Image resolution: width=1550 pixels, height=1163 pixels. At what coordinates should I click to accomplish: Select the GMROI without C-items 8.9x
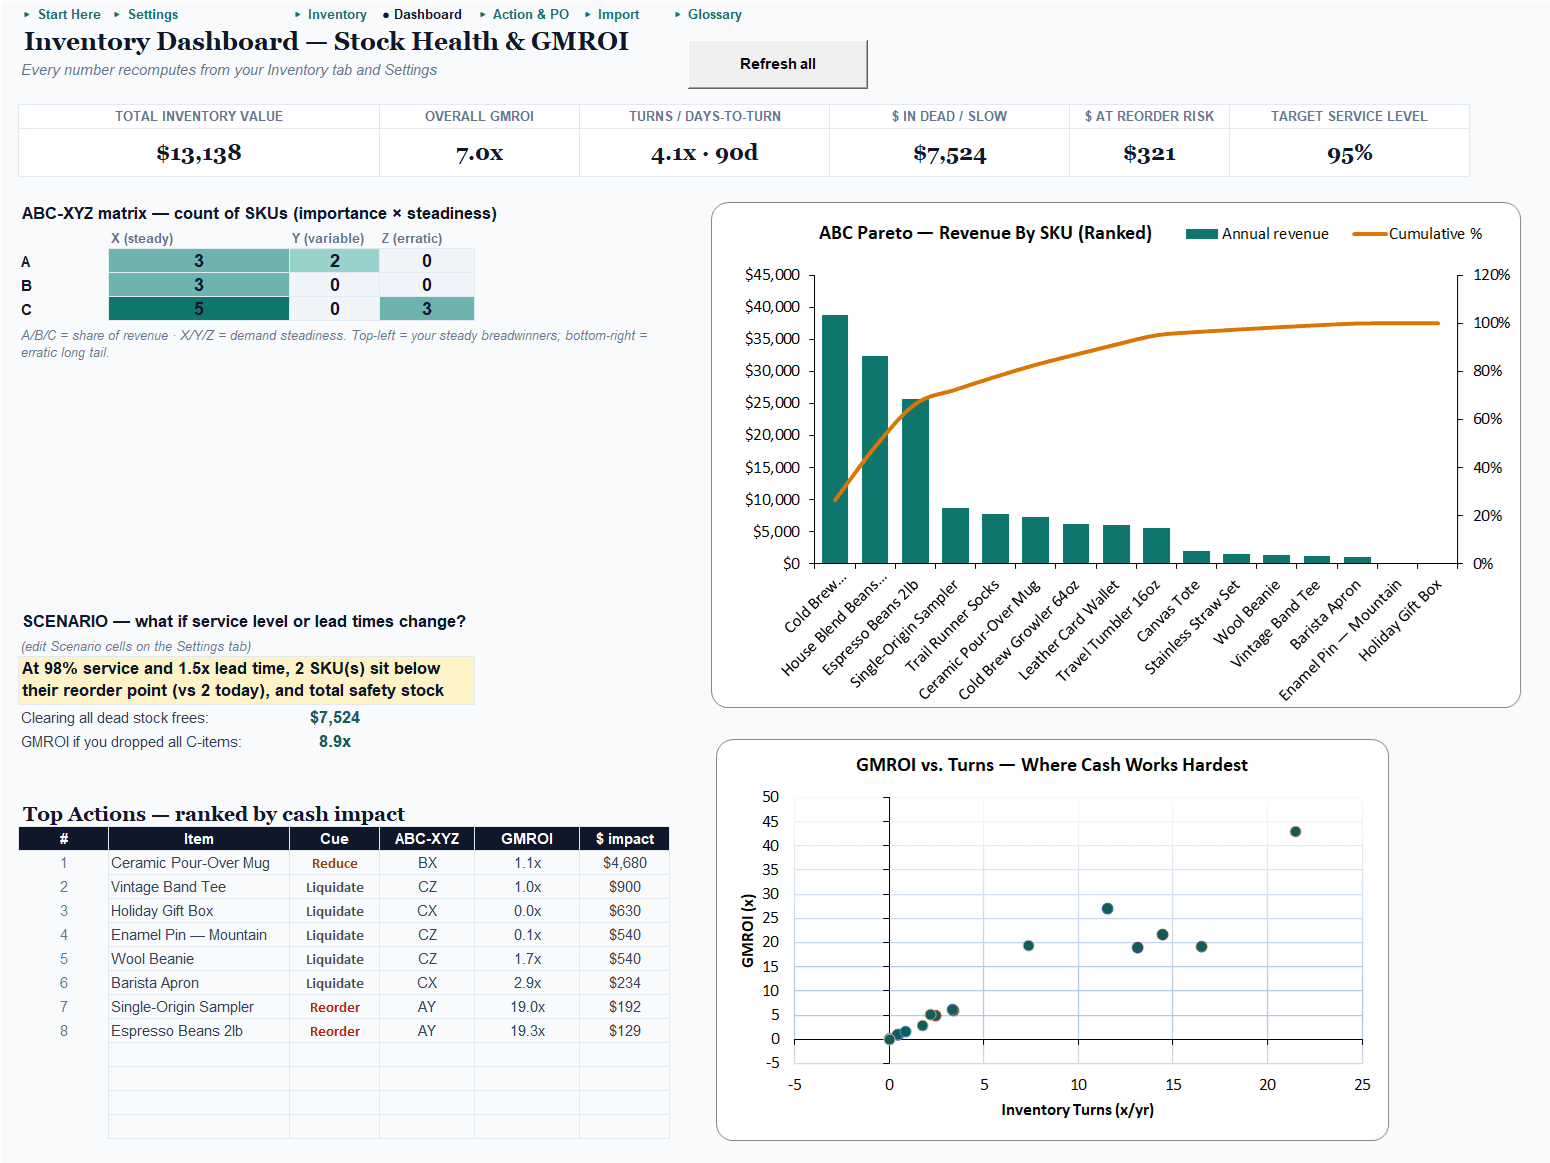coord(335,742)
